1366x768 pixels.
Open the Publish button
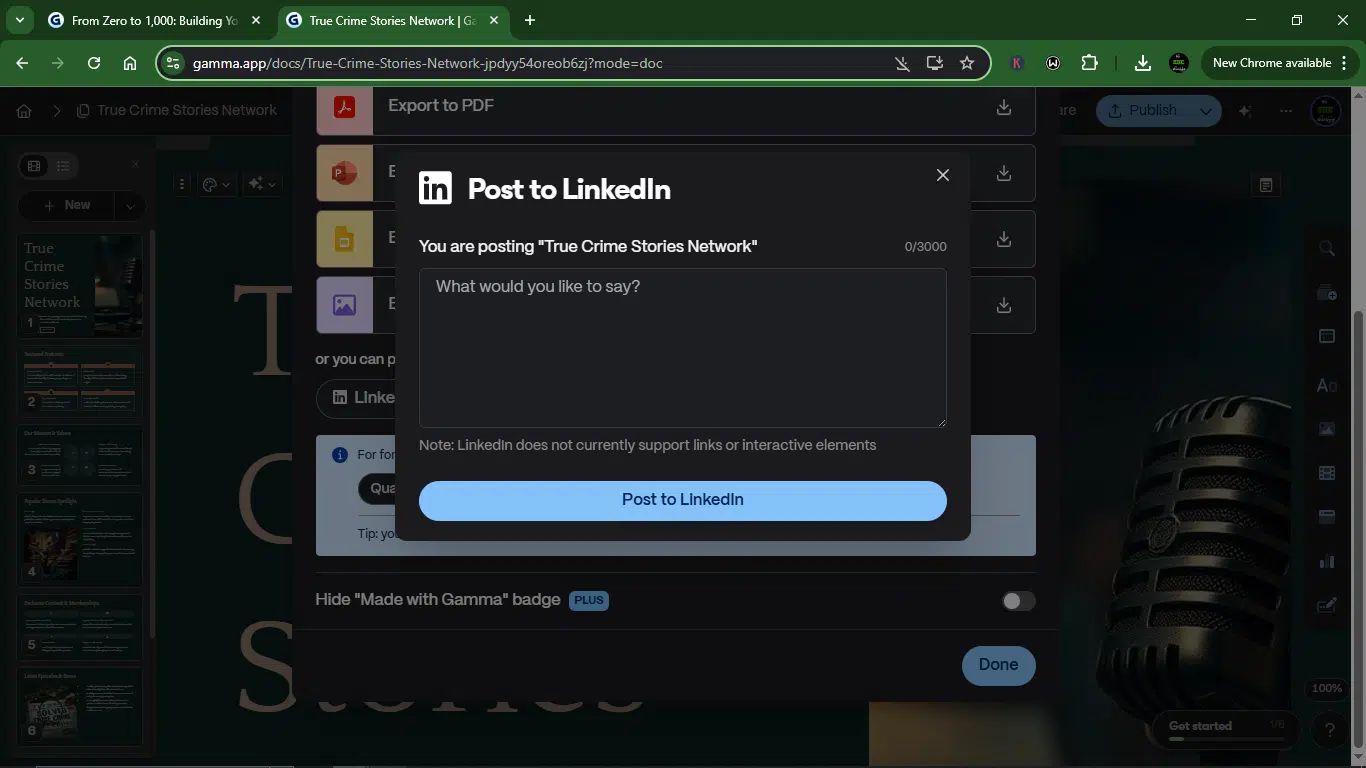pos(1142,111)
